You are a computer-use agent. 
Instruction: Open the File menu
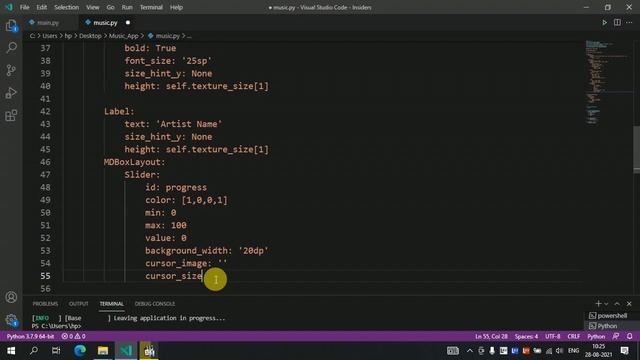pos(24,7)
